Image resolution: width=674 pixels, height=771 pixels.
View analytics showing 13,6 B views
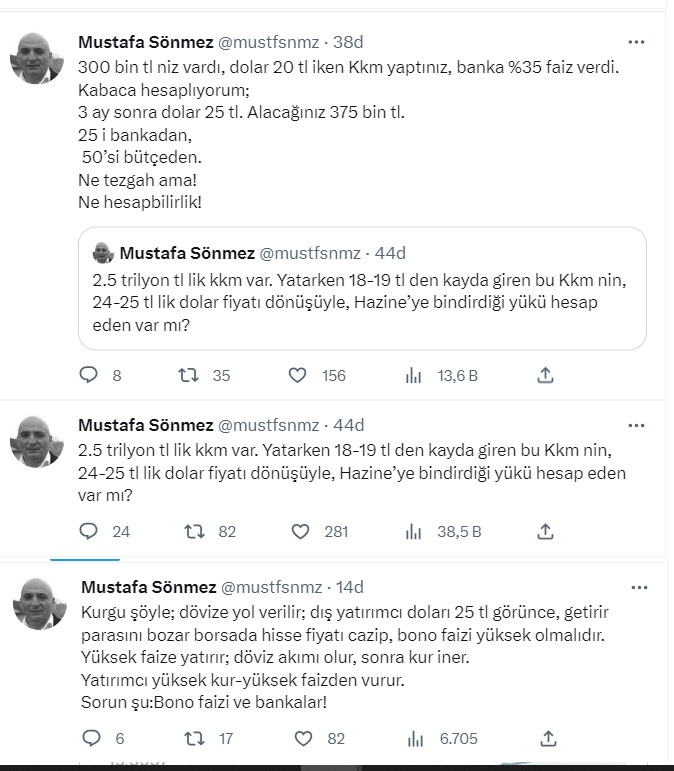click(x=415, y=376)
